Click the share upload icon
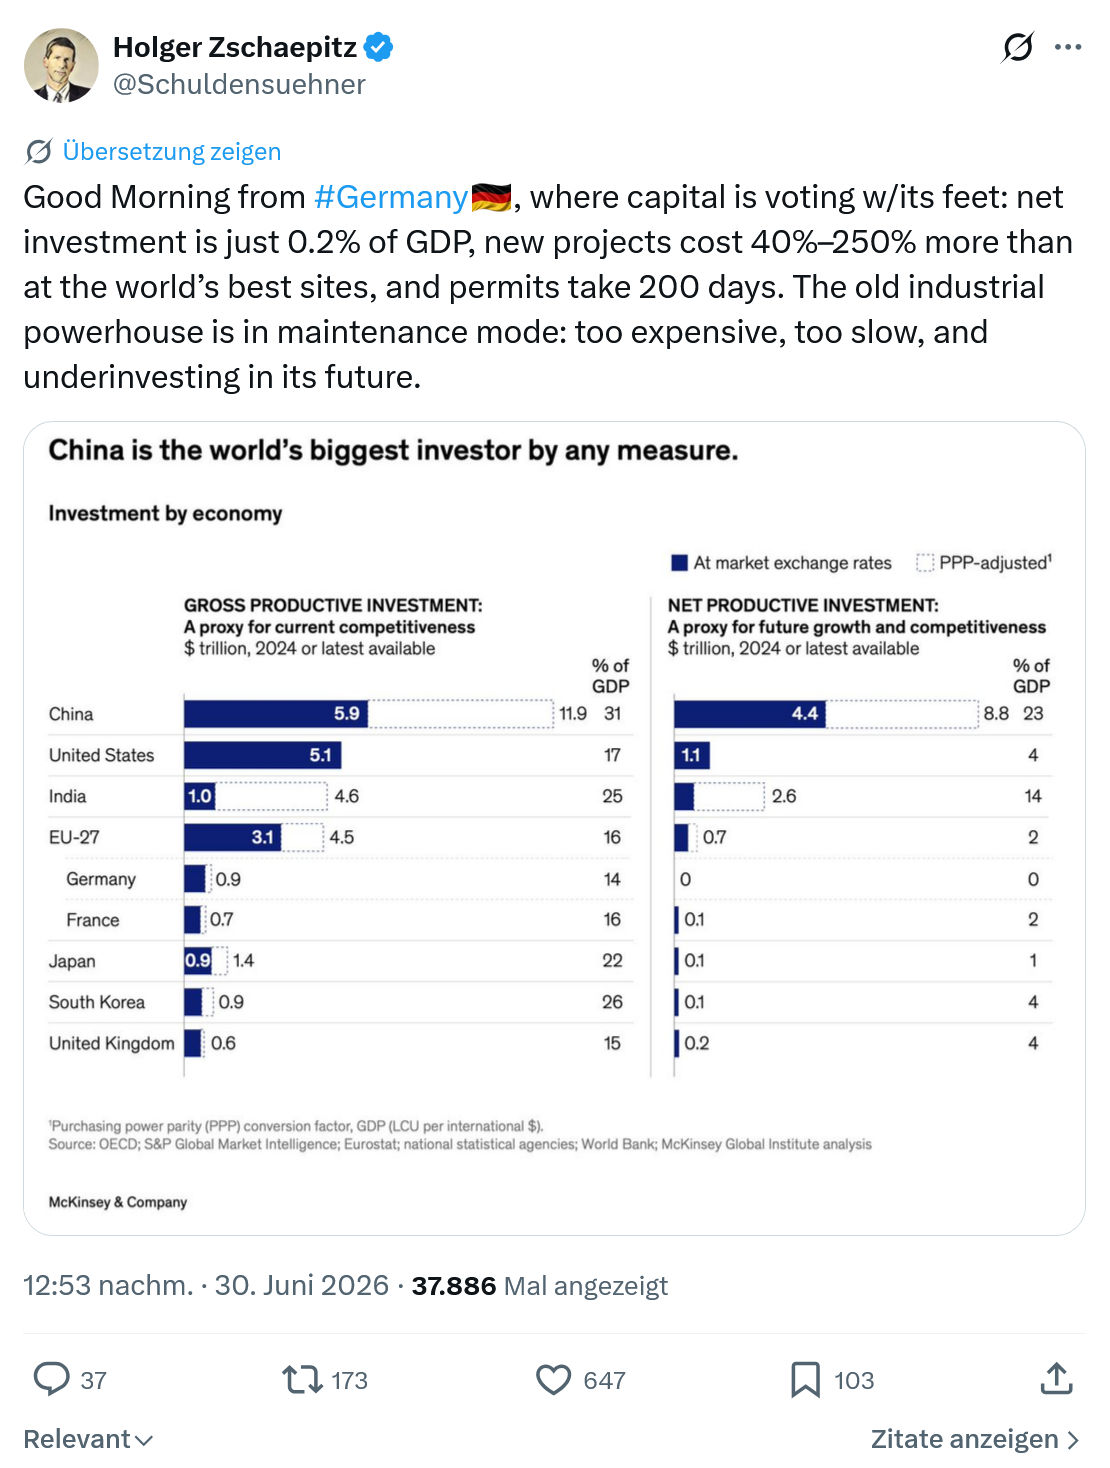1110x1468 pixels. (x=1056, y=1378)
